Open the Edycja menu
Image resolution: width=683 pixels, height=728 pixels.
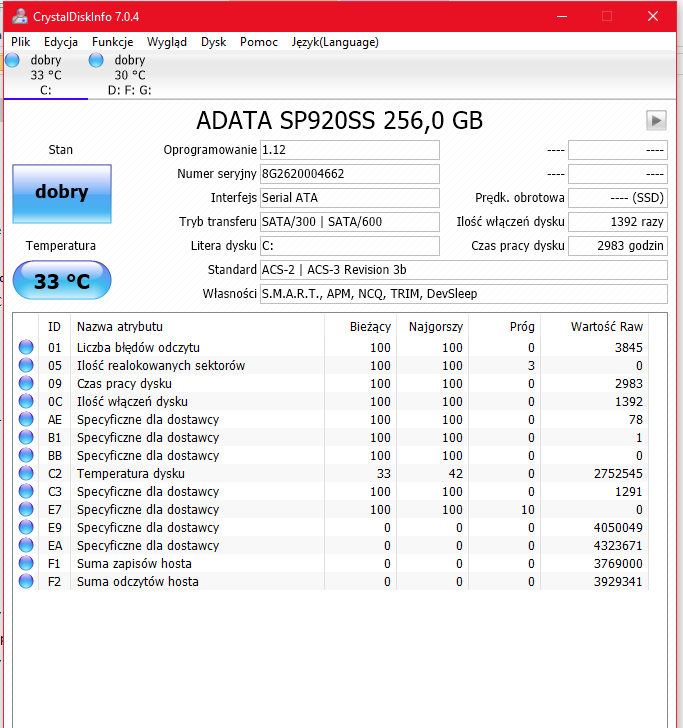pyautogui.click(x=61, y=42)
